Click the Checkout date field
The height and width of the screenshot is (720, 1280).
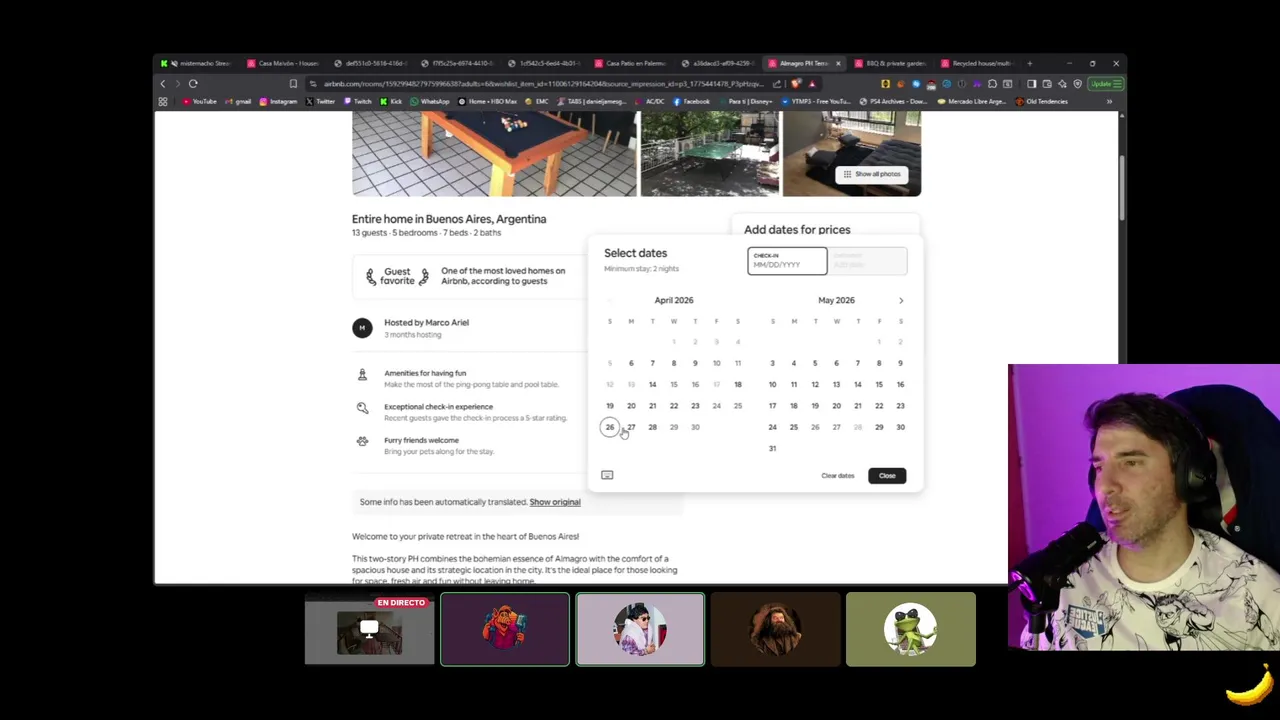click(x=867, y=261)
